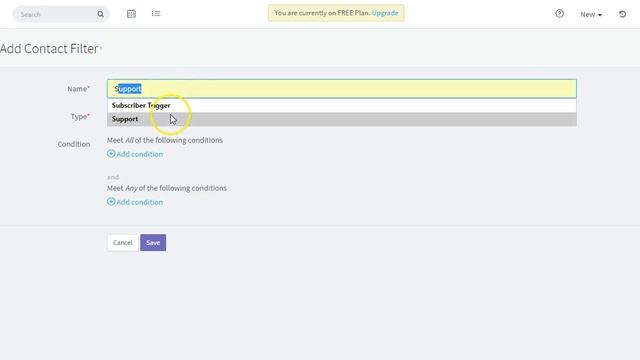Choose Support from autocomplete suggestions
640x360 pixels.
pyautogui.click(x=342, y=119)
